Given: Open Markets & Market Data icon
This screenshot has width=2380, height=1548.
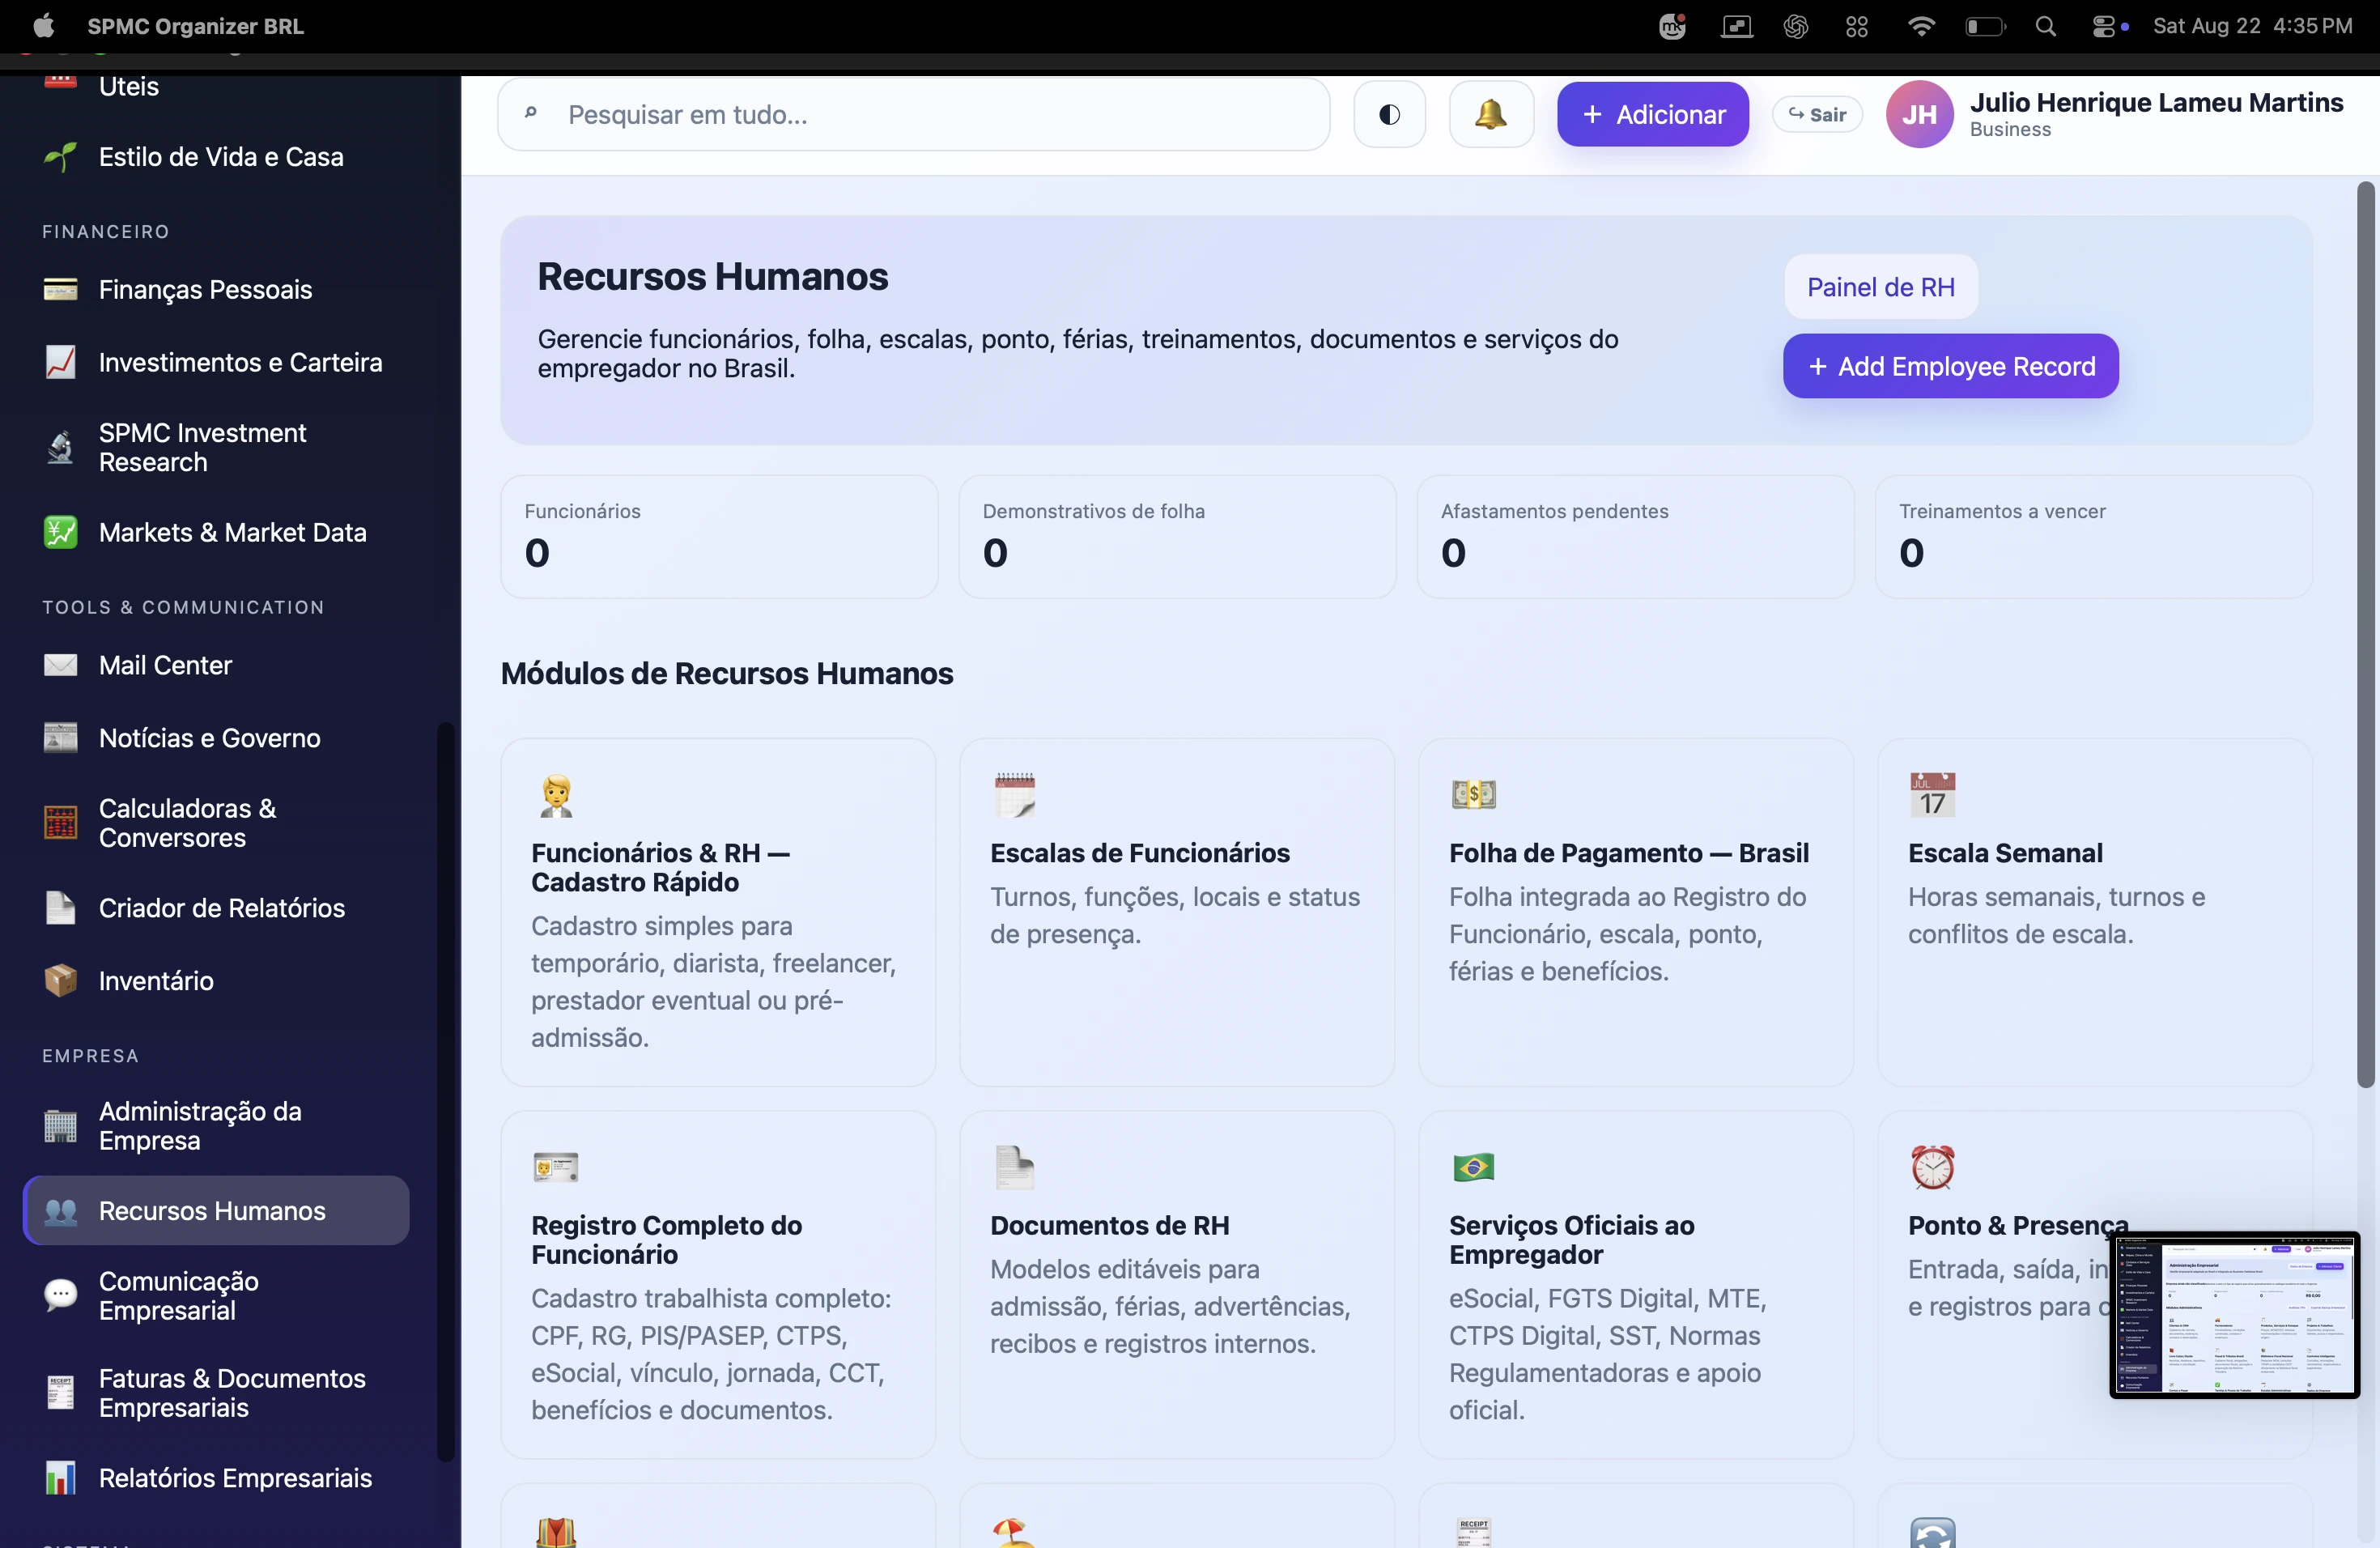Looking at the screenshot, I should click(x=60, y=532).
